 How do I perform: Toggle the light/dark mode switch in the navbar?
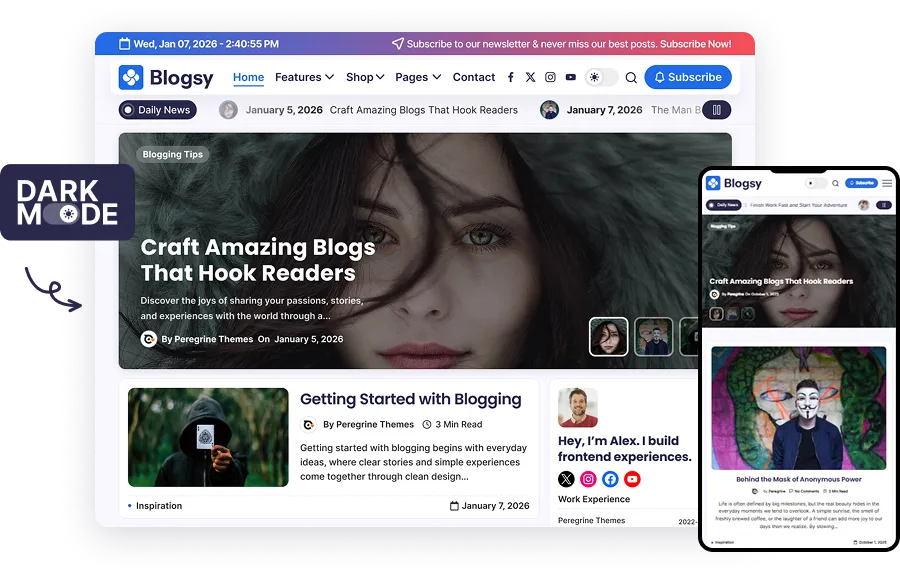click(x=601, y=77)
